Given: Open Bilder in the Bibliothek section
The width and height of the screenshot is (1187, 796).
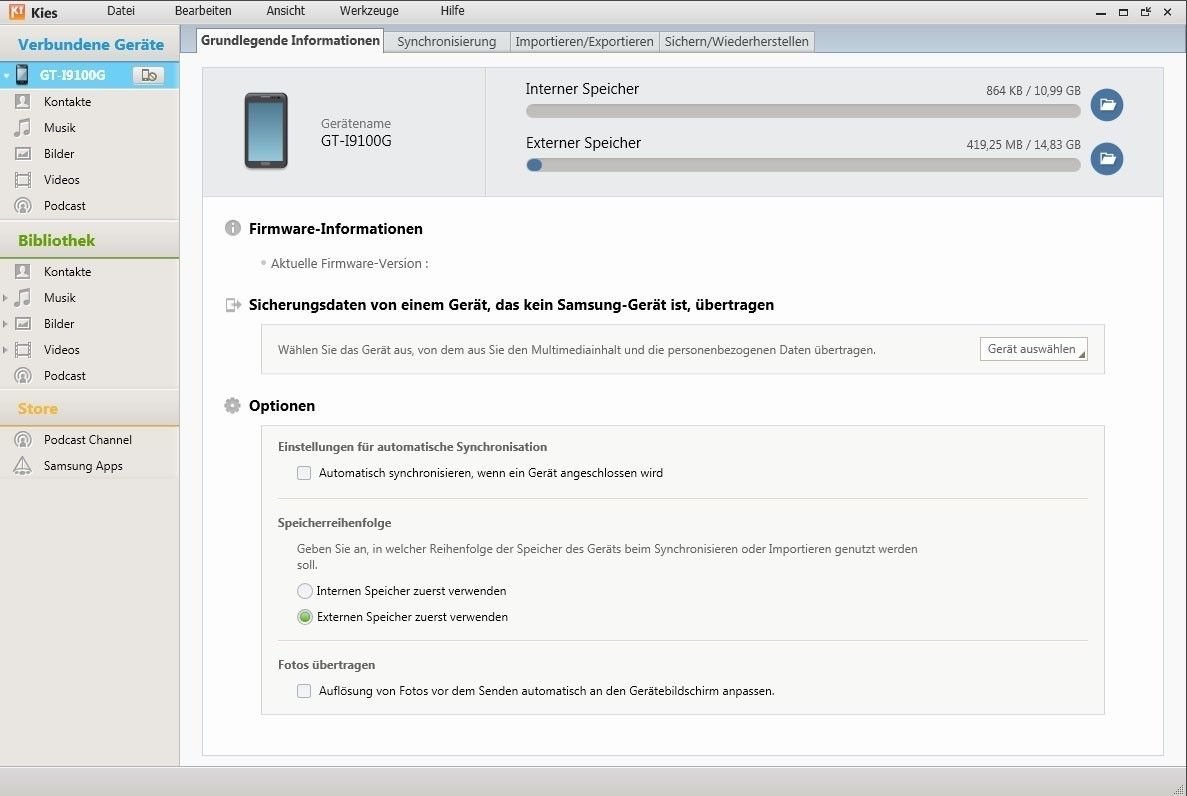Looking at the screenshot, I should (59, 323).
